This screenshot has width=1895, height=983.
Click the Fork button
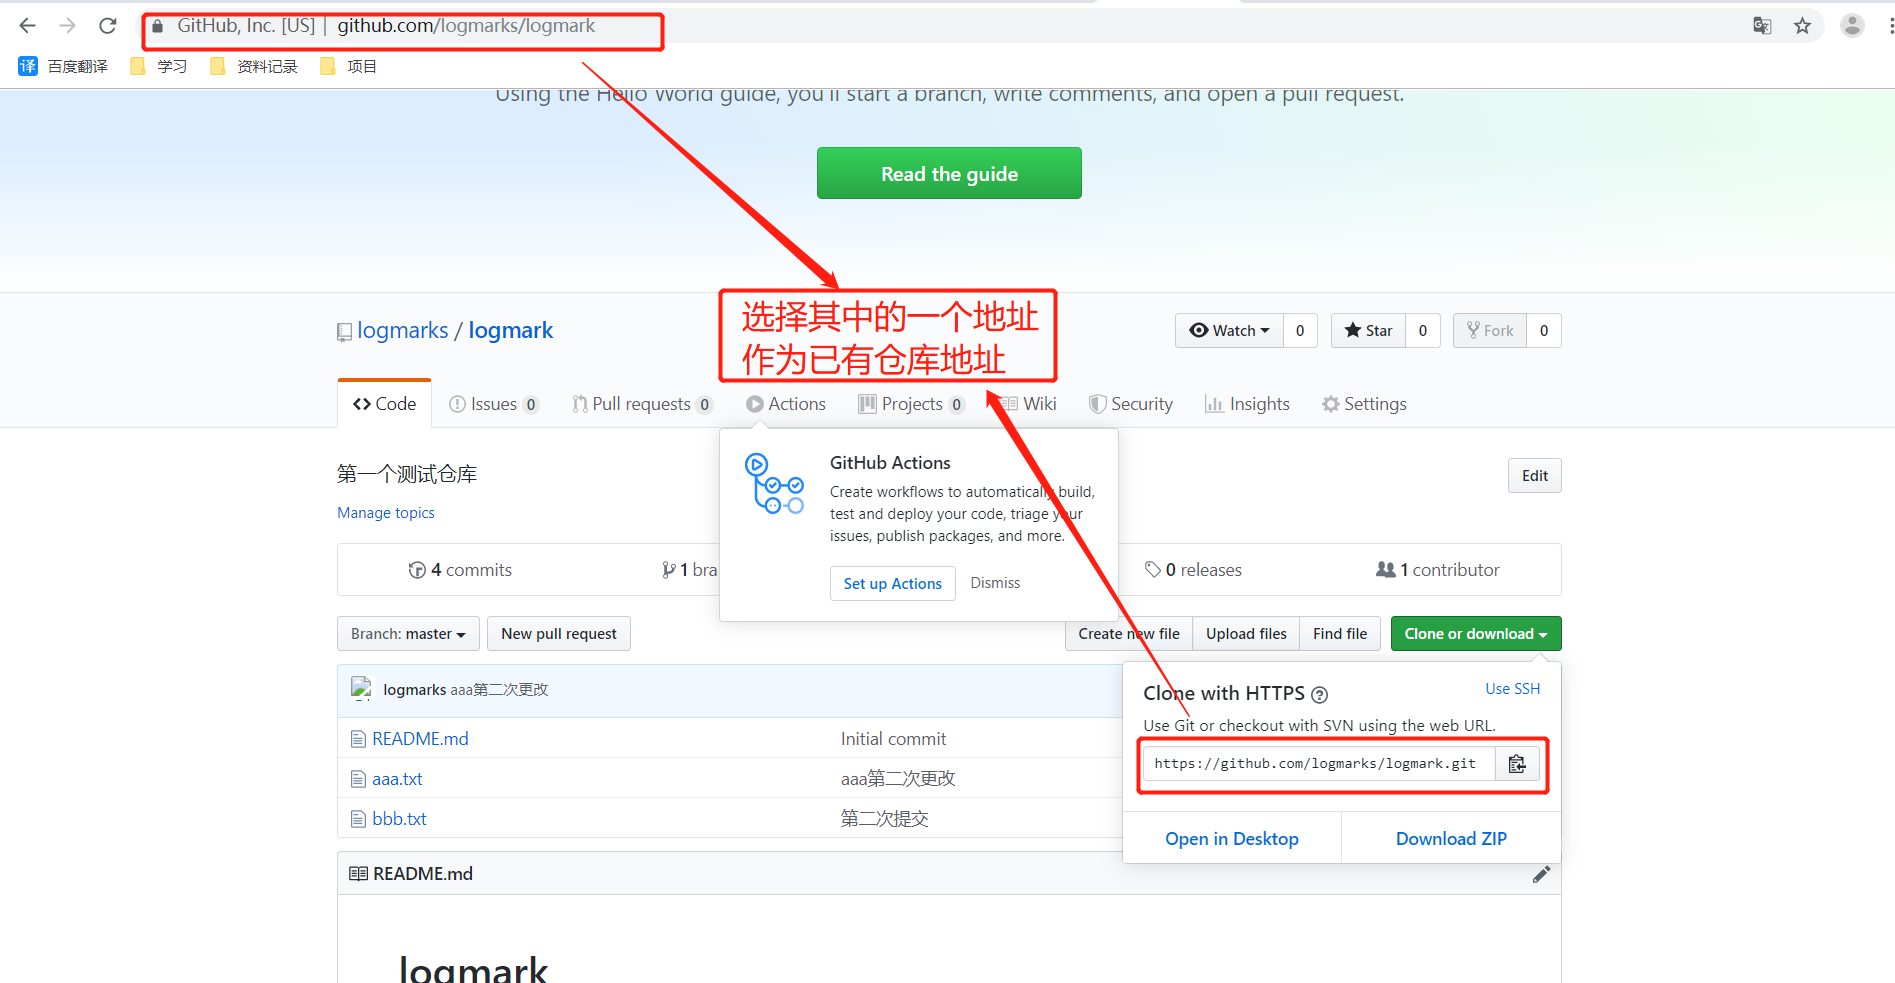(1490, 330)
